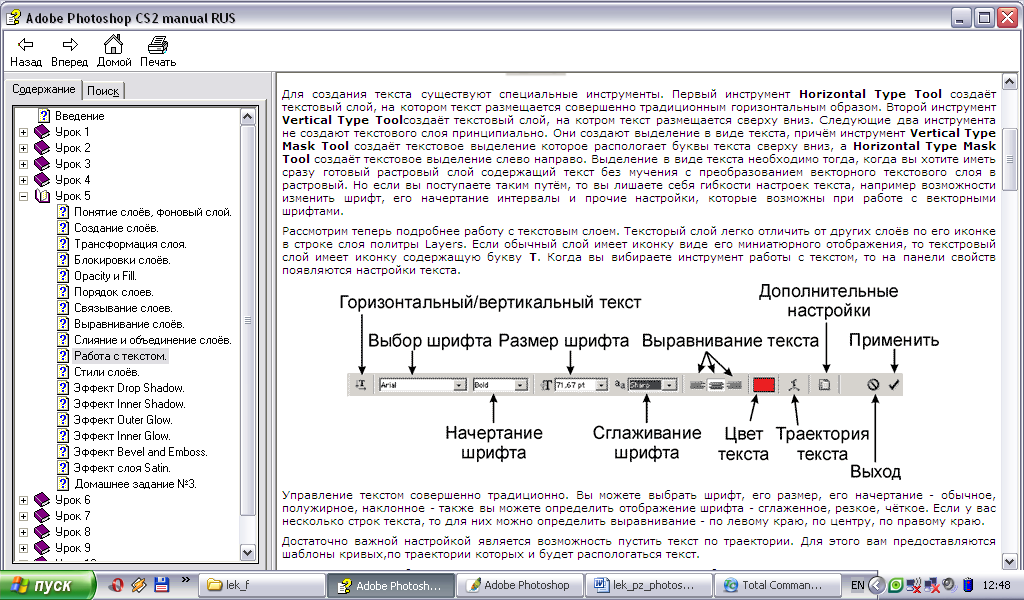Open the Эффект Drop Shadow topic

(x=129, y=388)
